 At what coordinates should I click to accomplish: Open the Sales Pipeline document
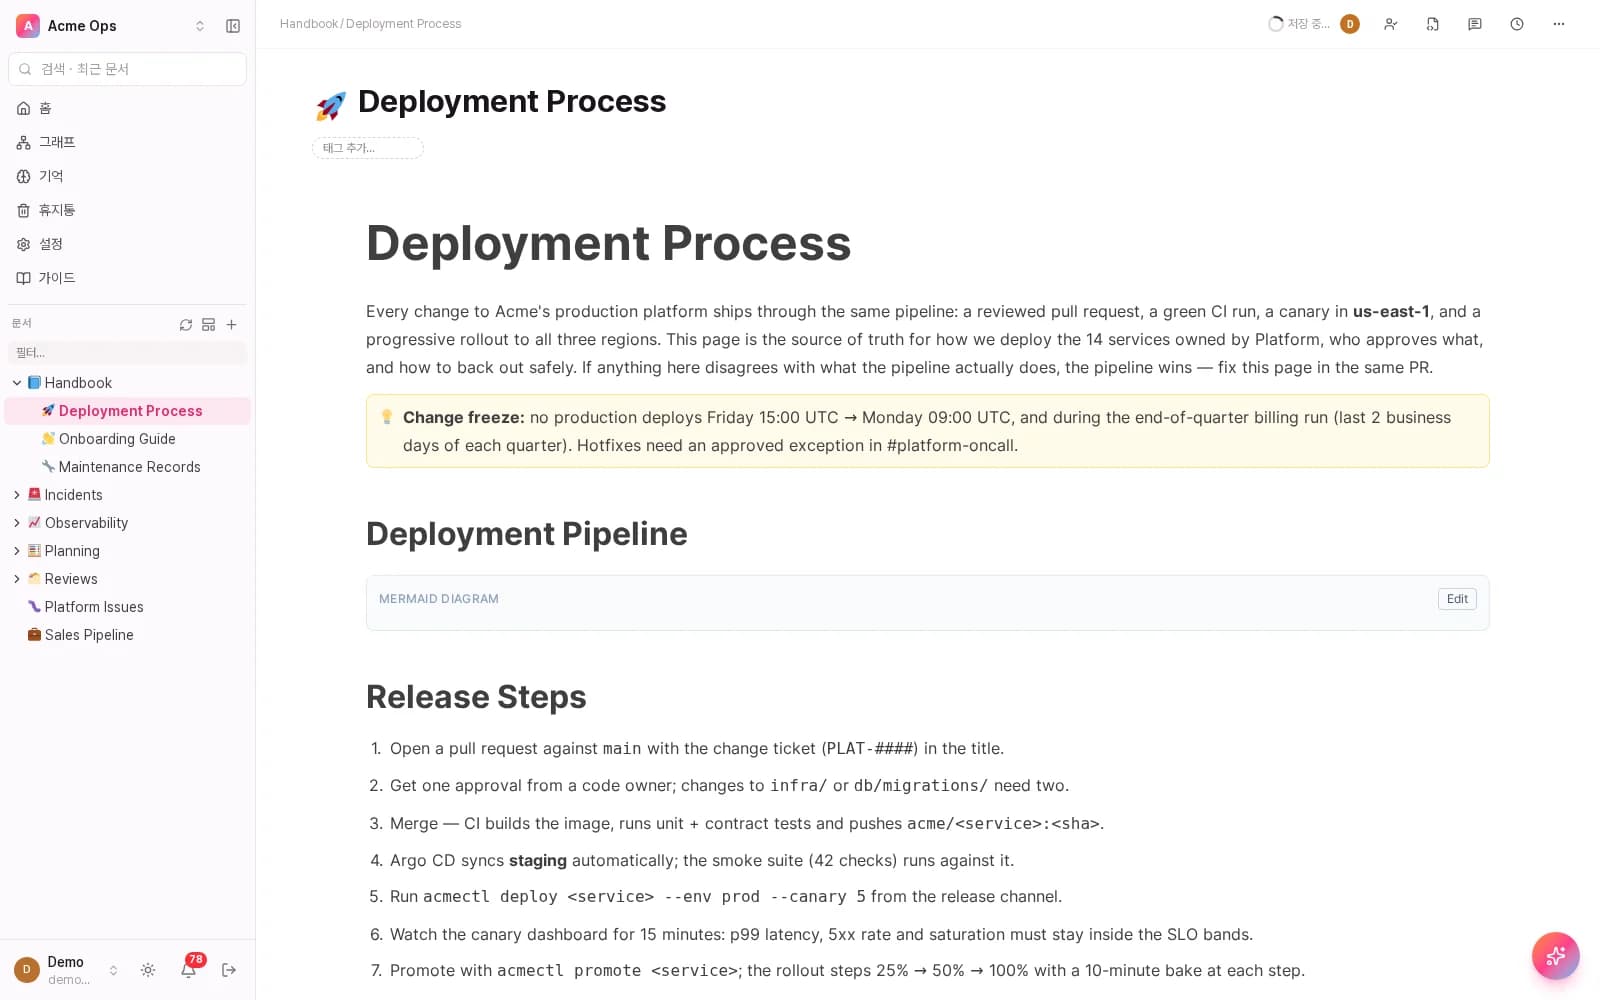click(x=128, y=635)
